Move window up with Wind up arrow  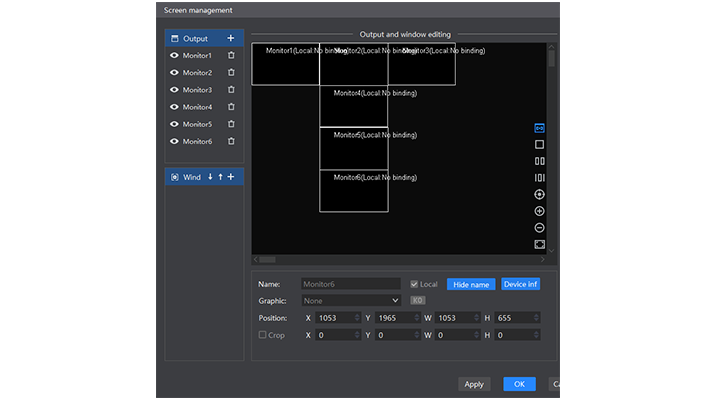[x=220, y=177]
